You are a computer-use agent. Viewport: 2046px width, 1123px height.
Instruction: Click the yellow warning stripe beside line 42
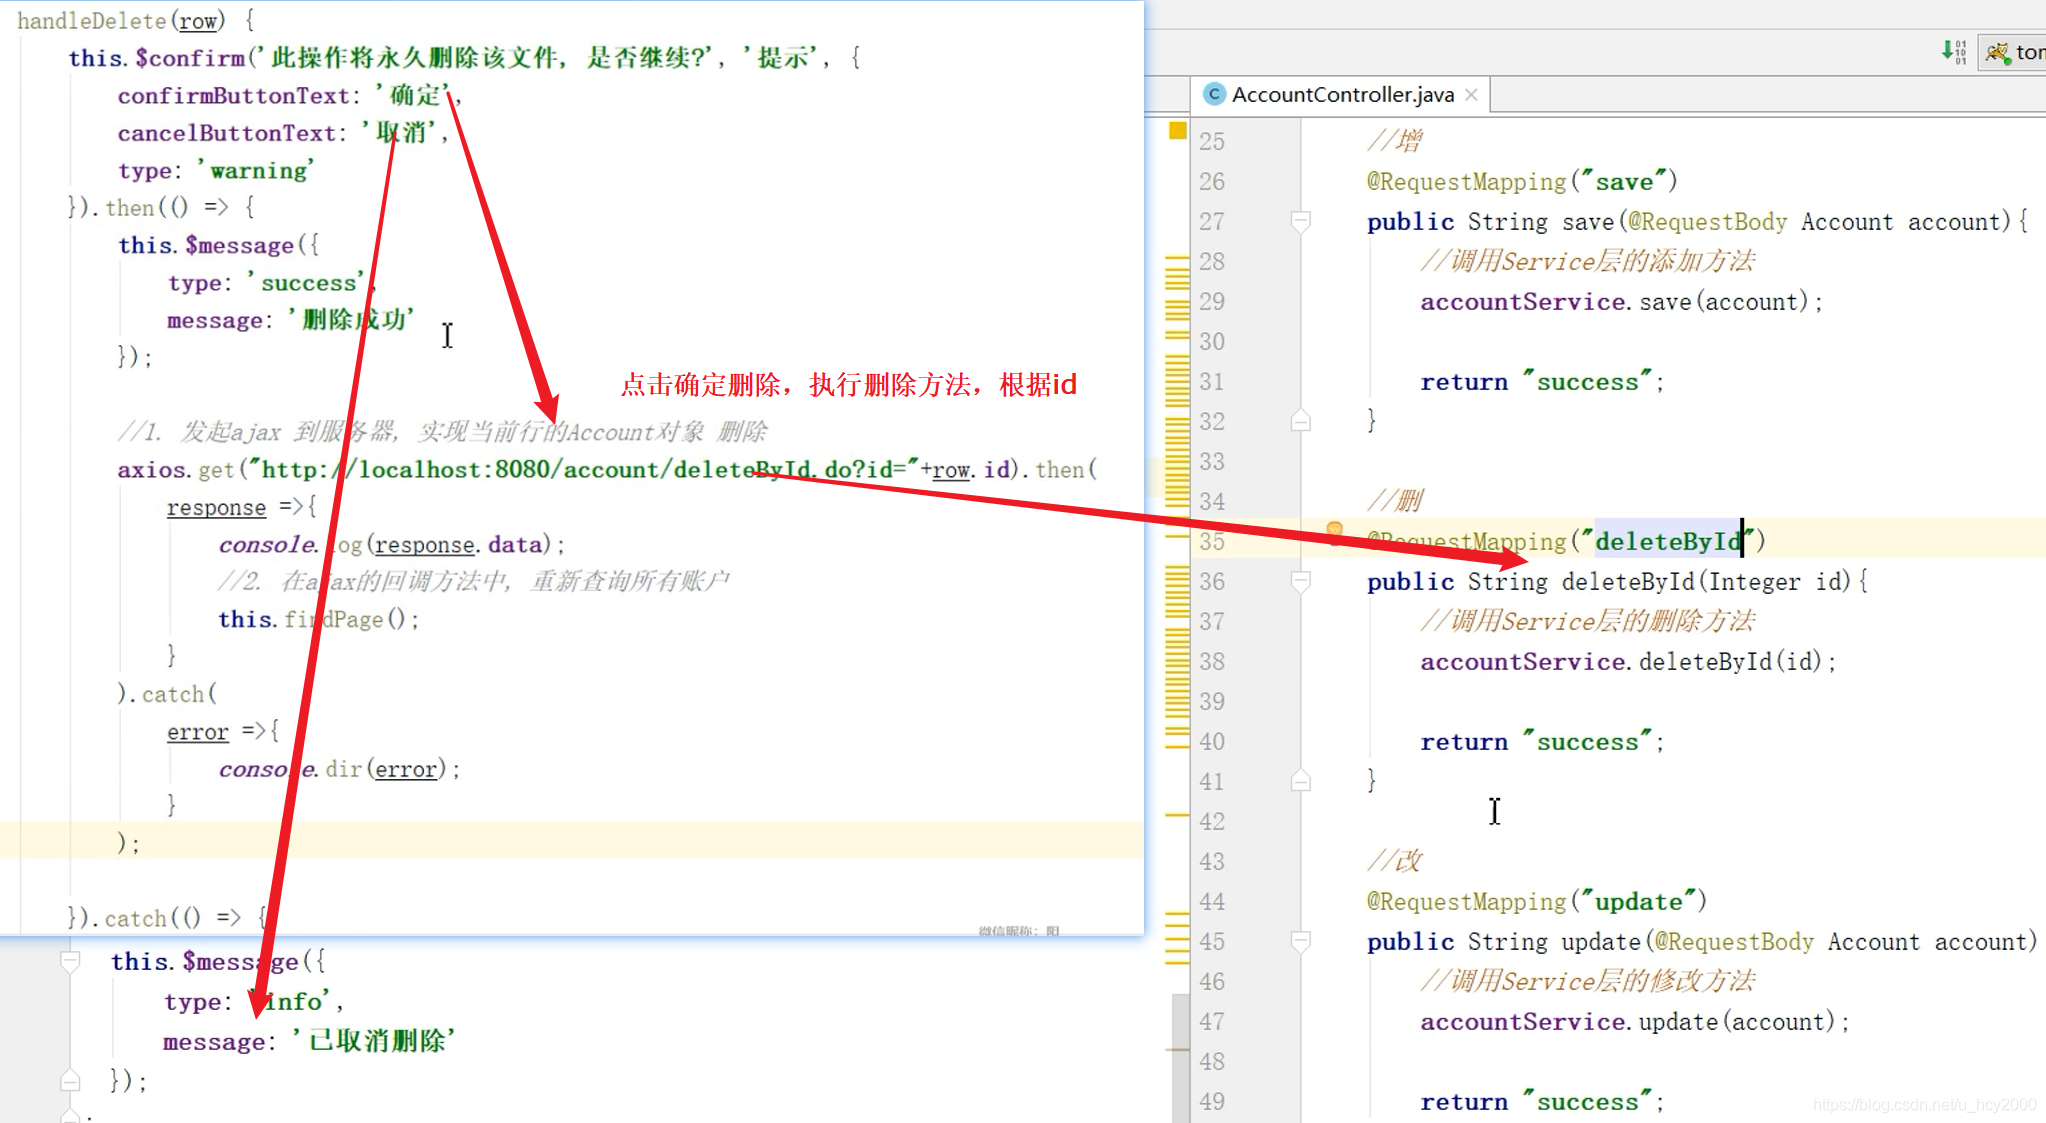[x=1177, y=816]
